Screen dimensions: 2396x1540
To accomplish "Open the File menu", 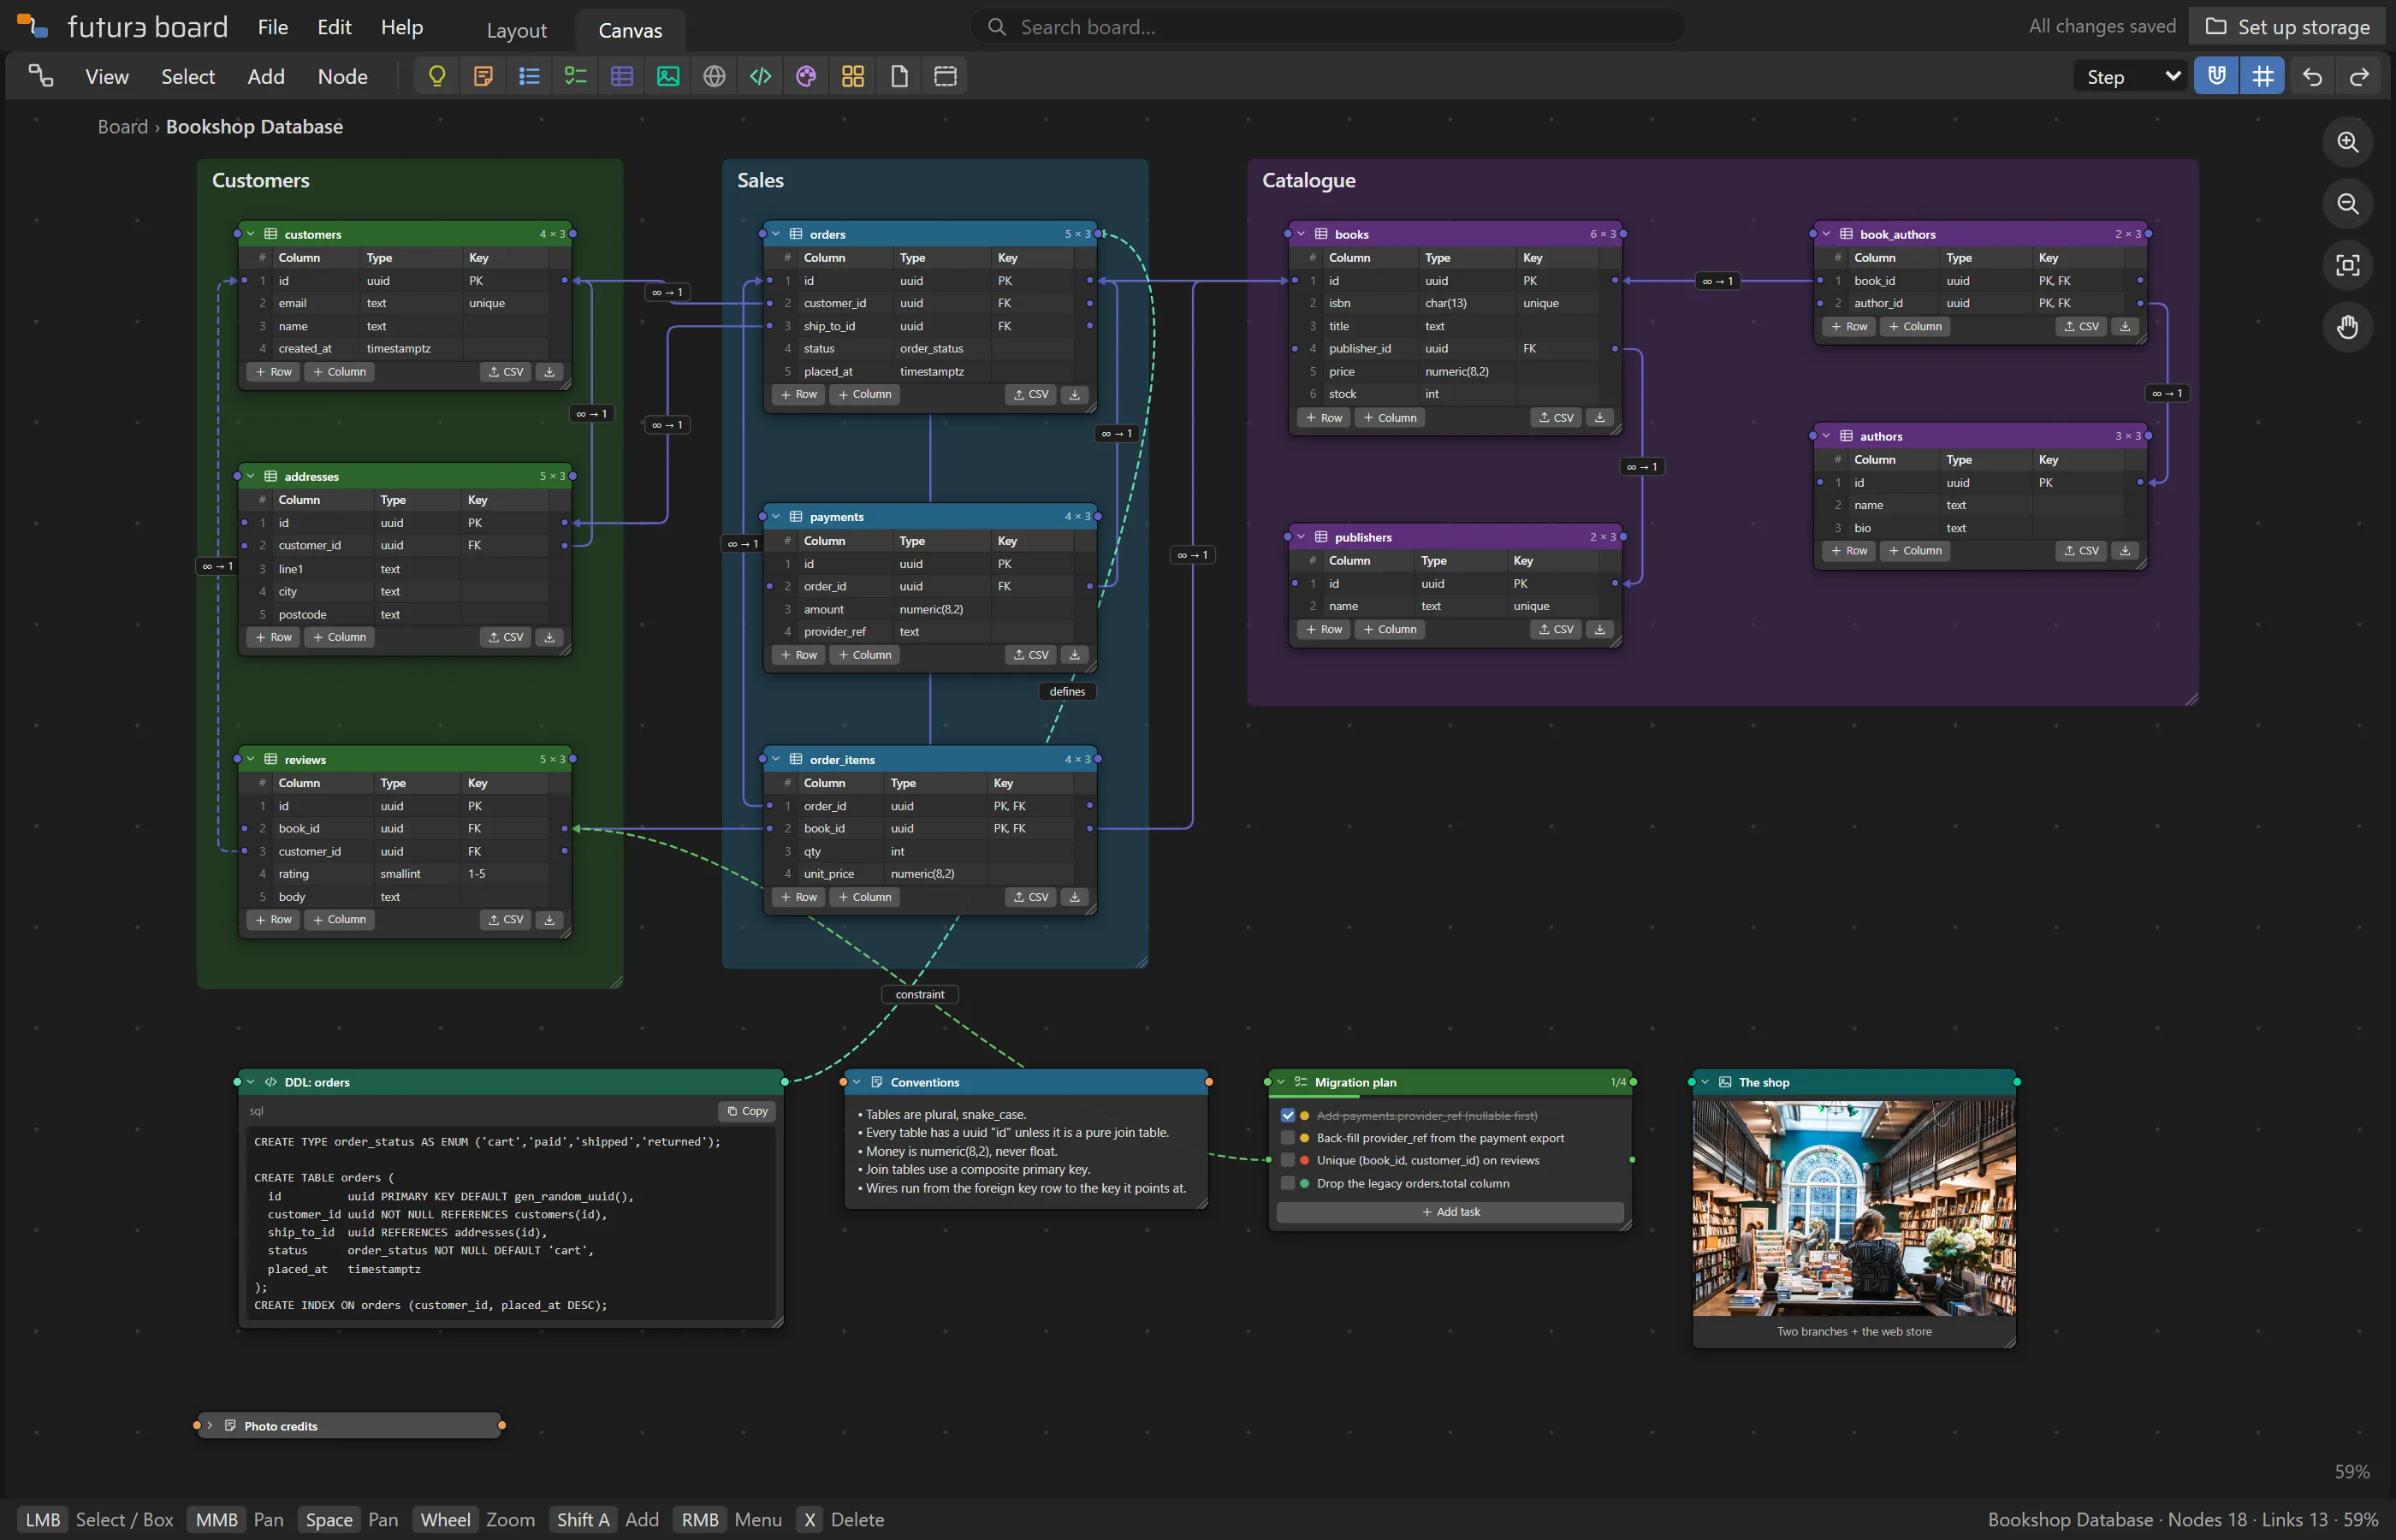I will point(272,27).
